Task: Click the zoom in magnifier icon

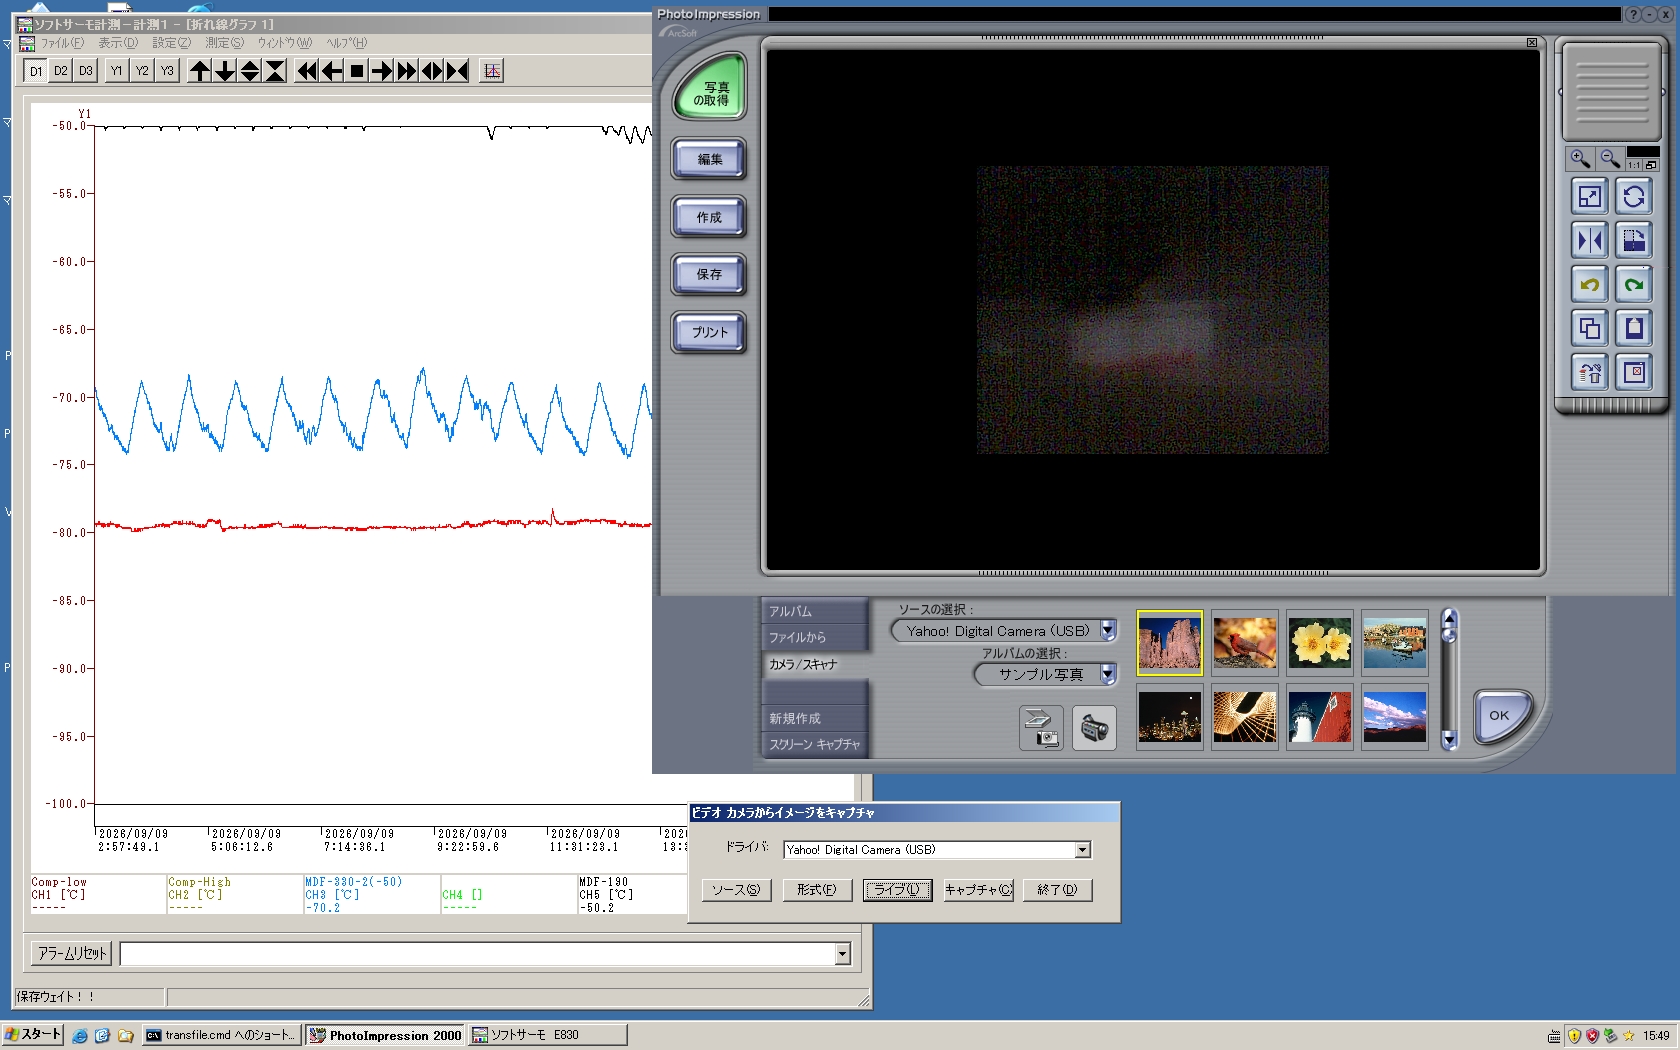Action: click(1580, 159)
